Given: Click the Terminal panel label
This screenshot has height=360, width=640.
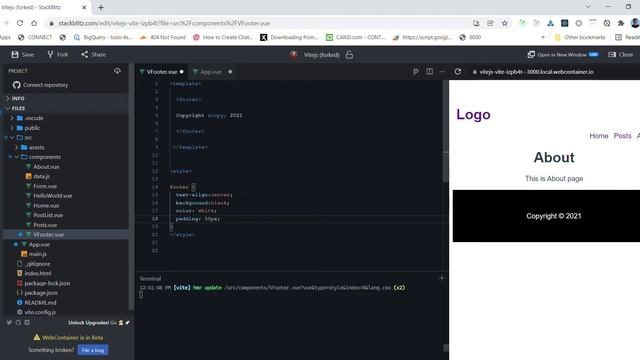Looking at the screenshot, I should click(x=150, y=279).
